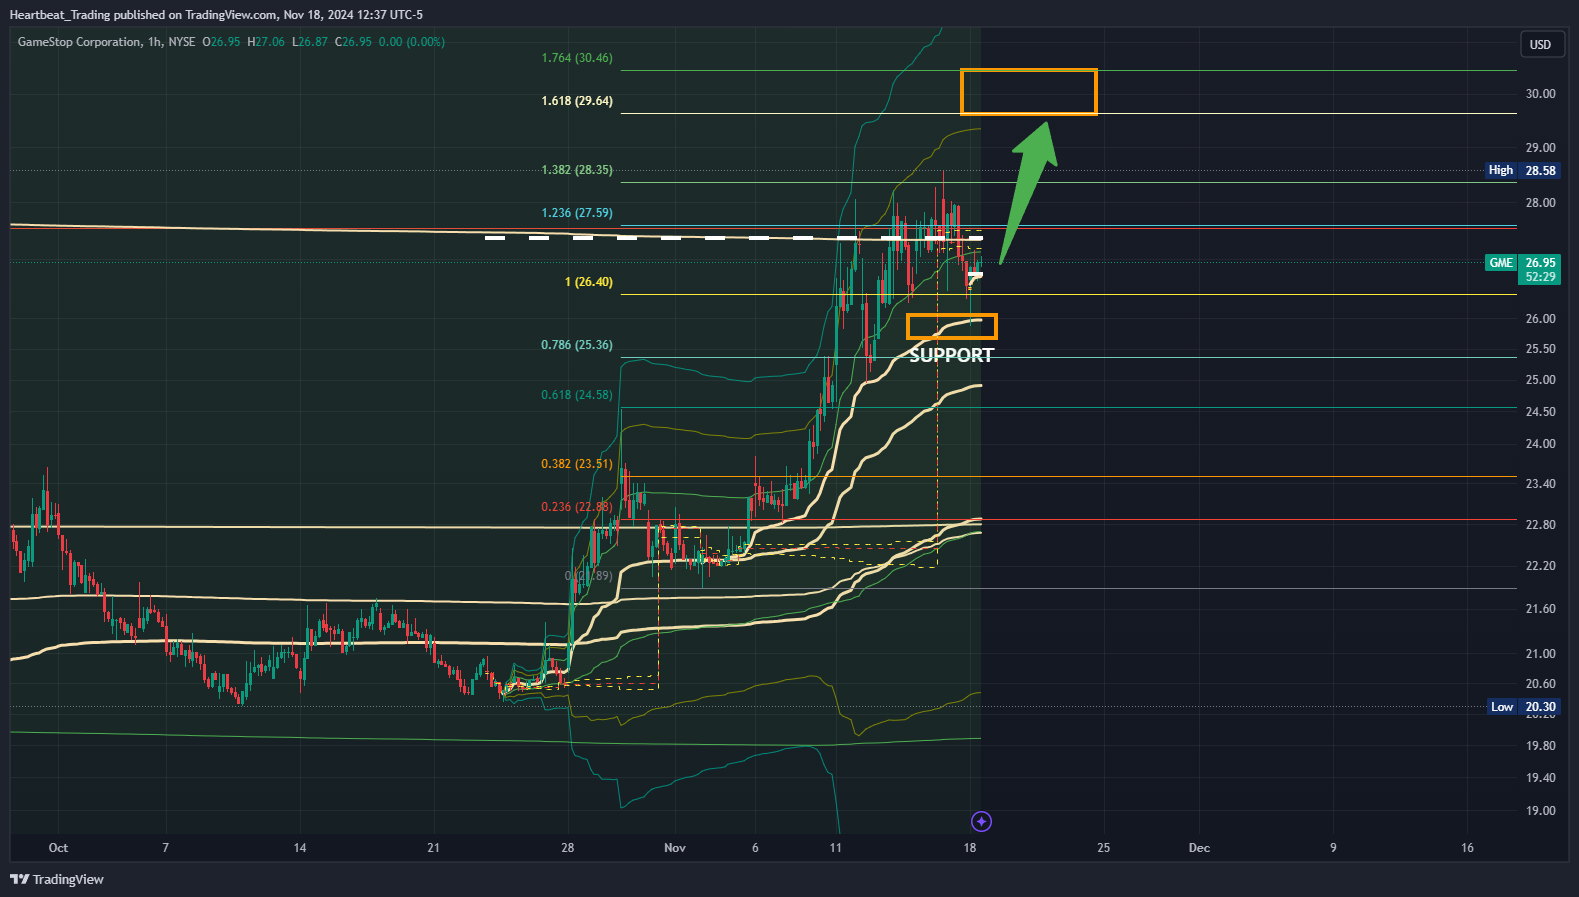Select the 0.236 (22.88) Fibonacci label
Image resolution: width=1579 pixels, height=897 pixels.
577,507
